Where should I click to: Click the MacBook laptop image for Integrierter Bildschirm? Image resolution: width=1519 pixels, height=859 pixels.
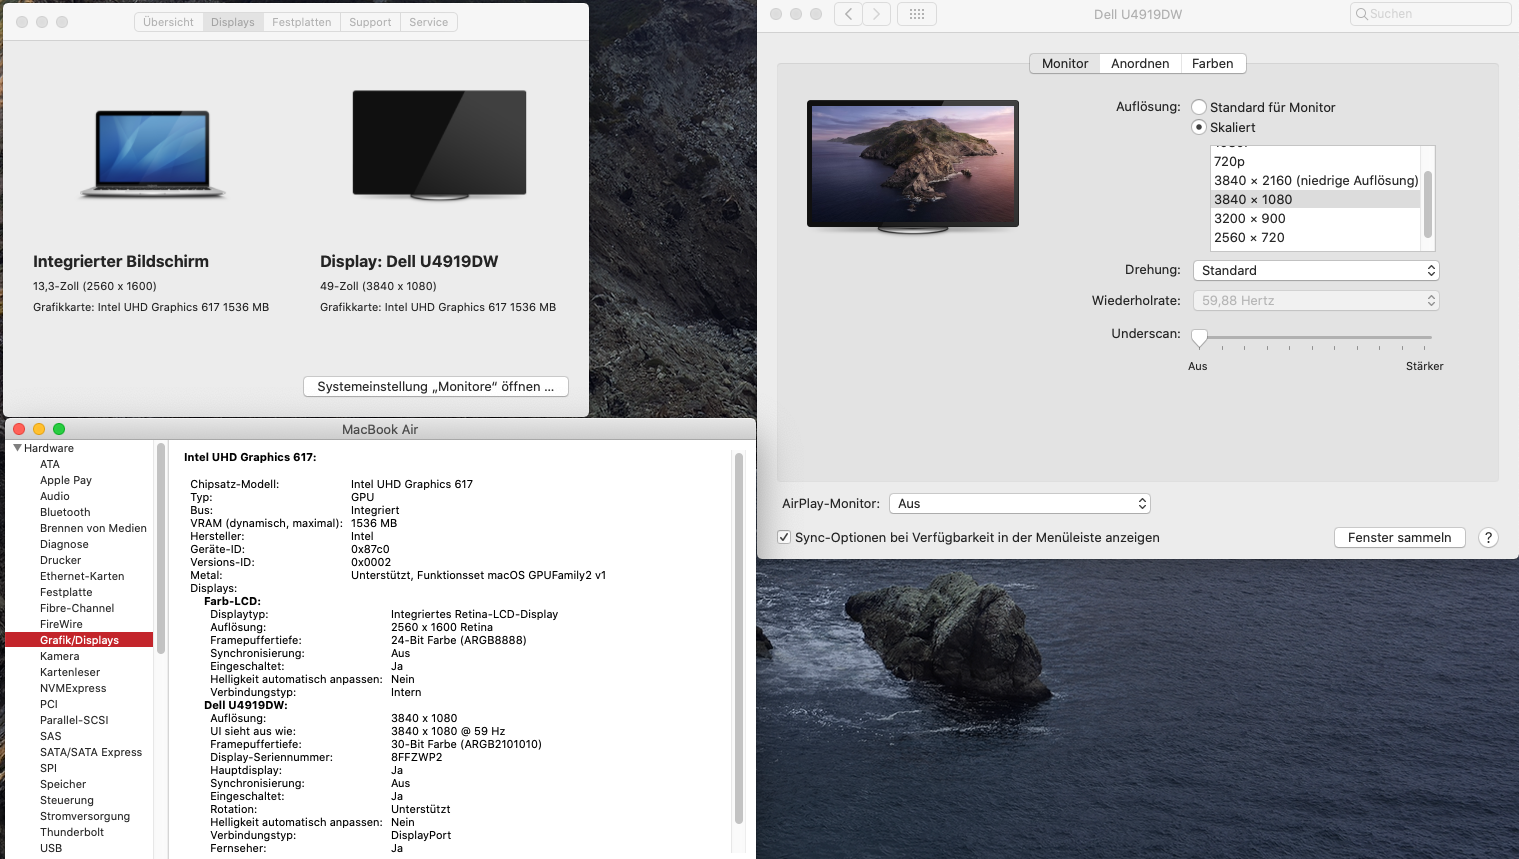[x=152, y=154]
